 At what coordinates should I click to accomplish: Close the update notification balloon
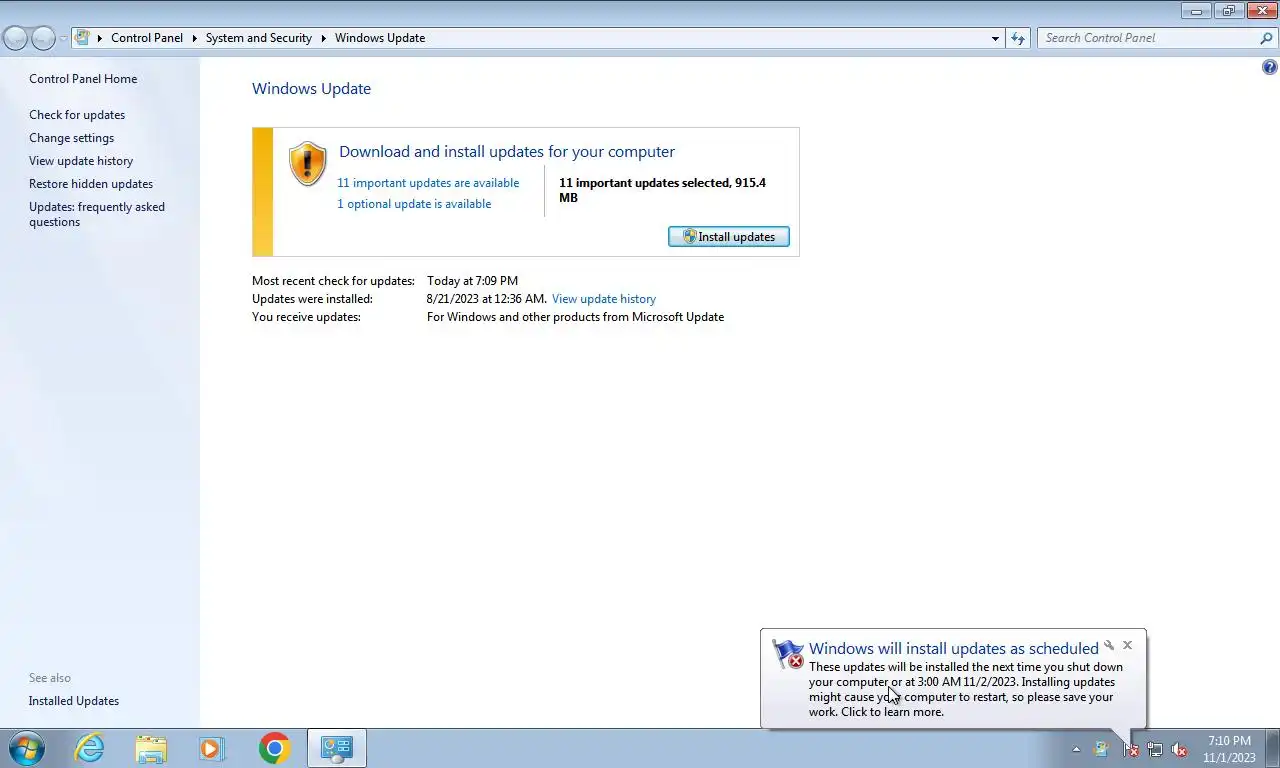click(1128, 646)
